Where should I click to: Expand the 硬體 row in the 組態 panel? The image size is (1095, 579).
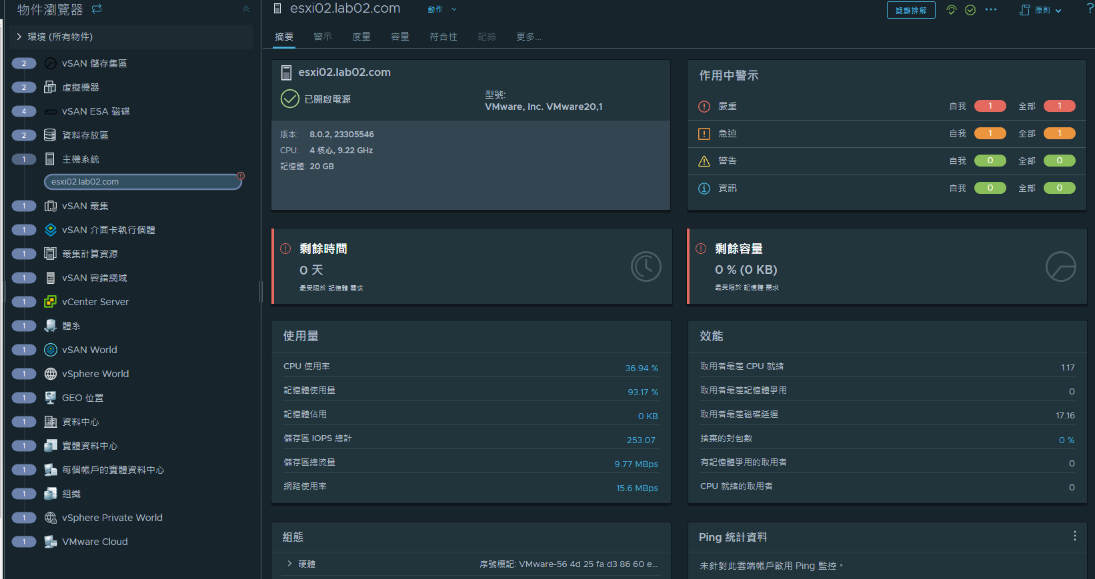289,564
